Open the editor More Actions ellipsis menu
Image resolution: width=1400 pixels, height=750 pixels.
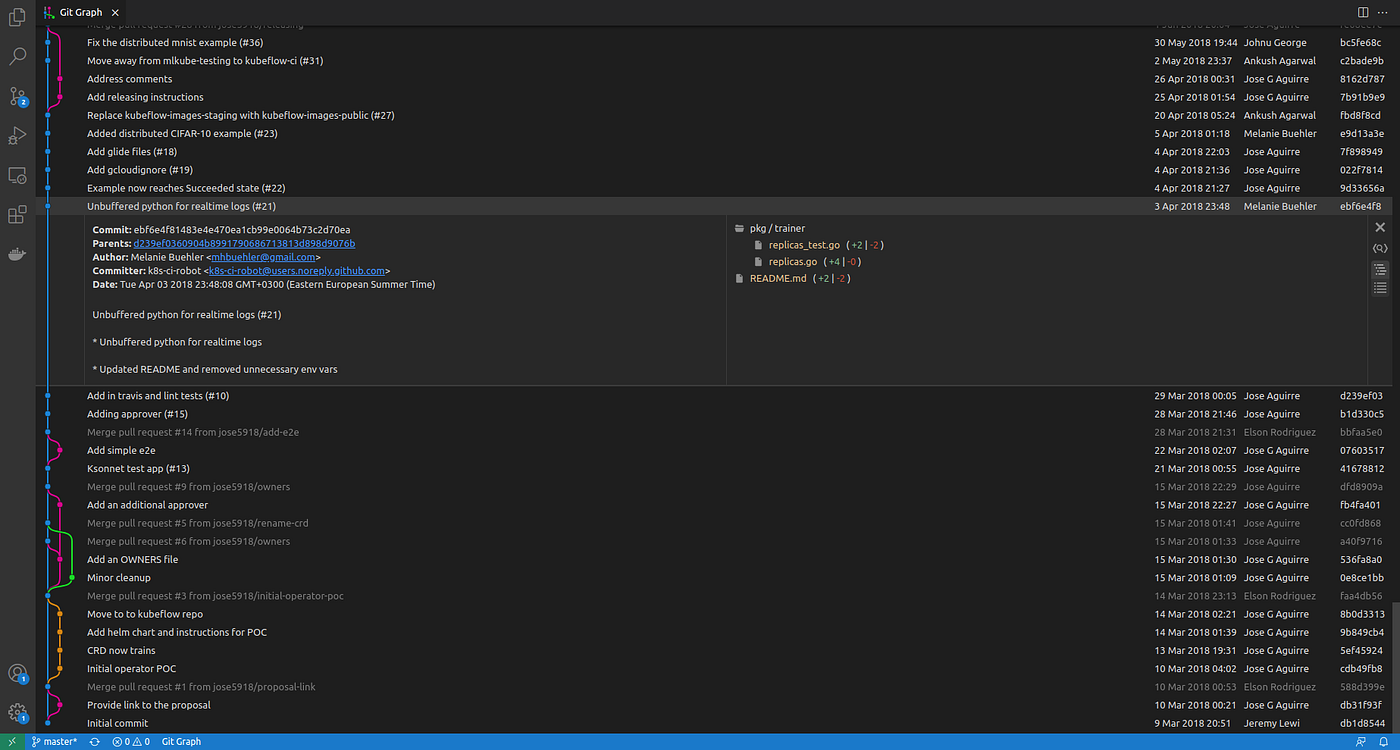[1385, 12]
